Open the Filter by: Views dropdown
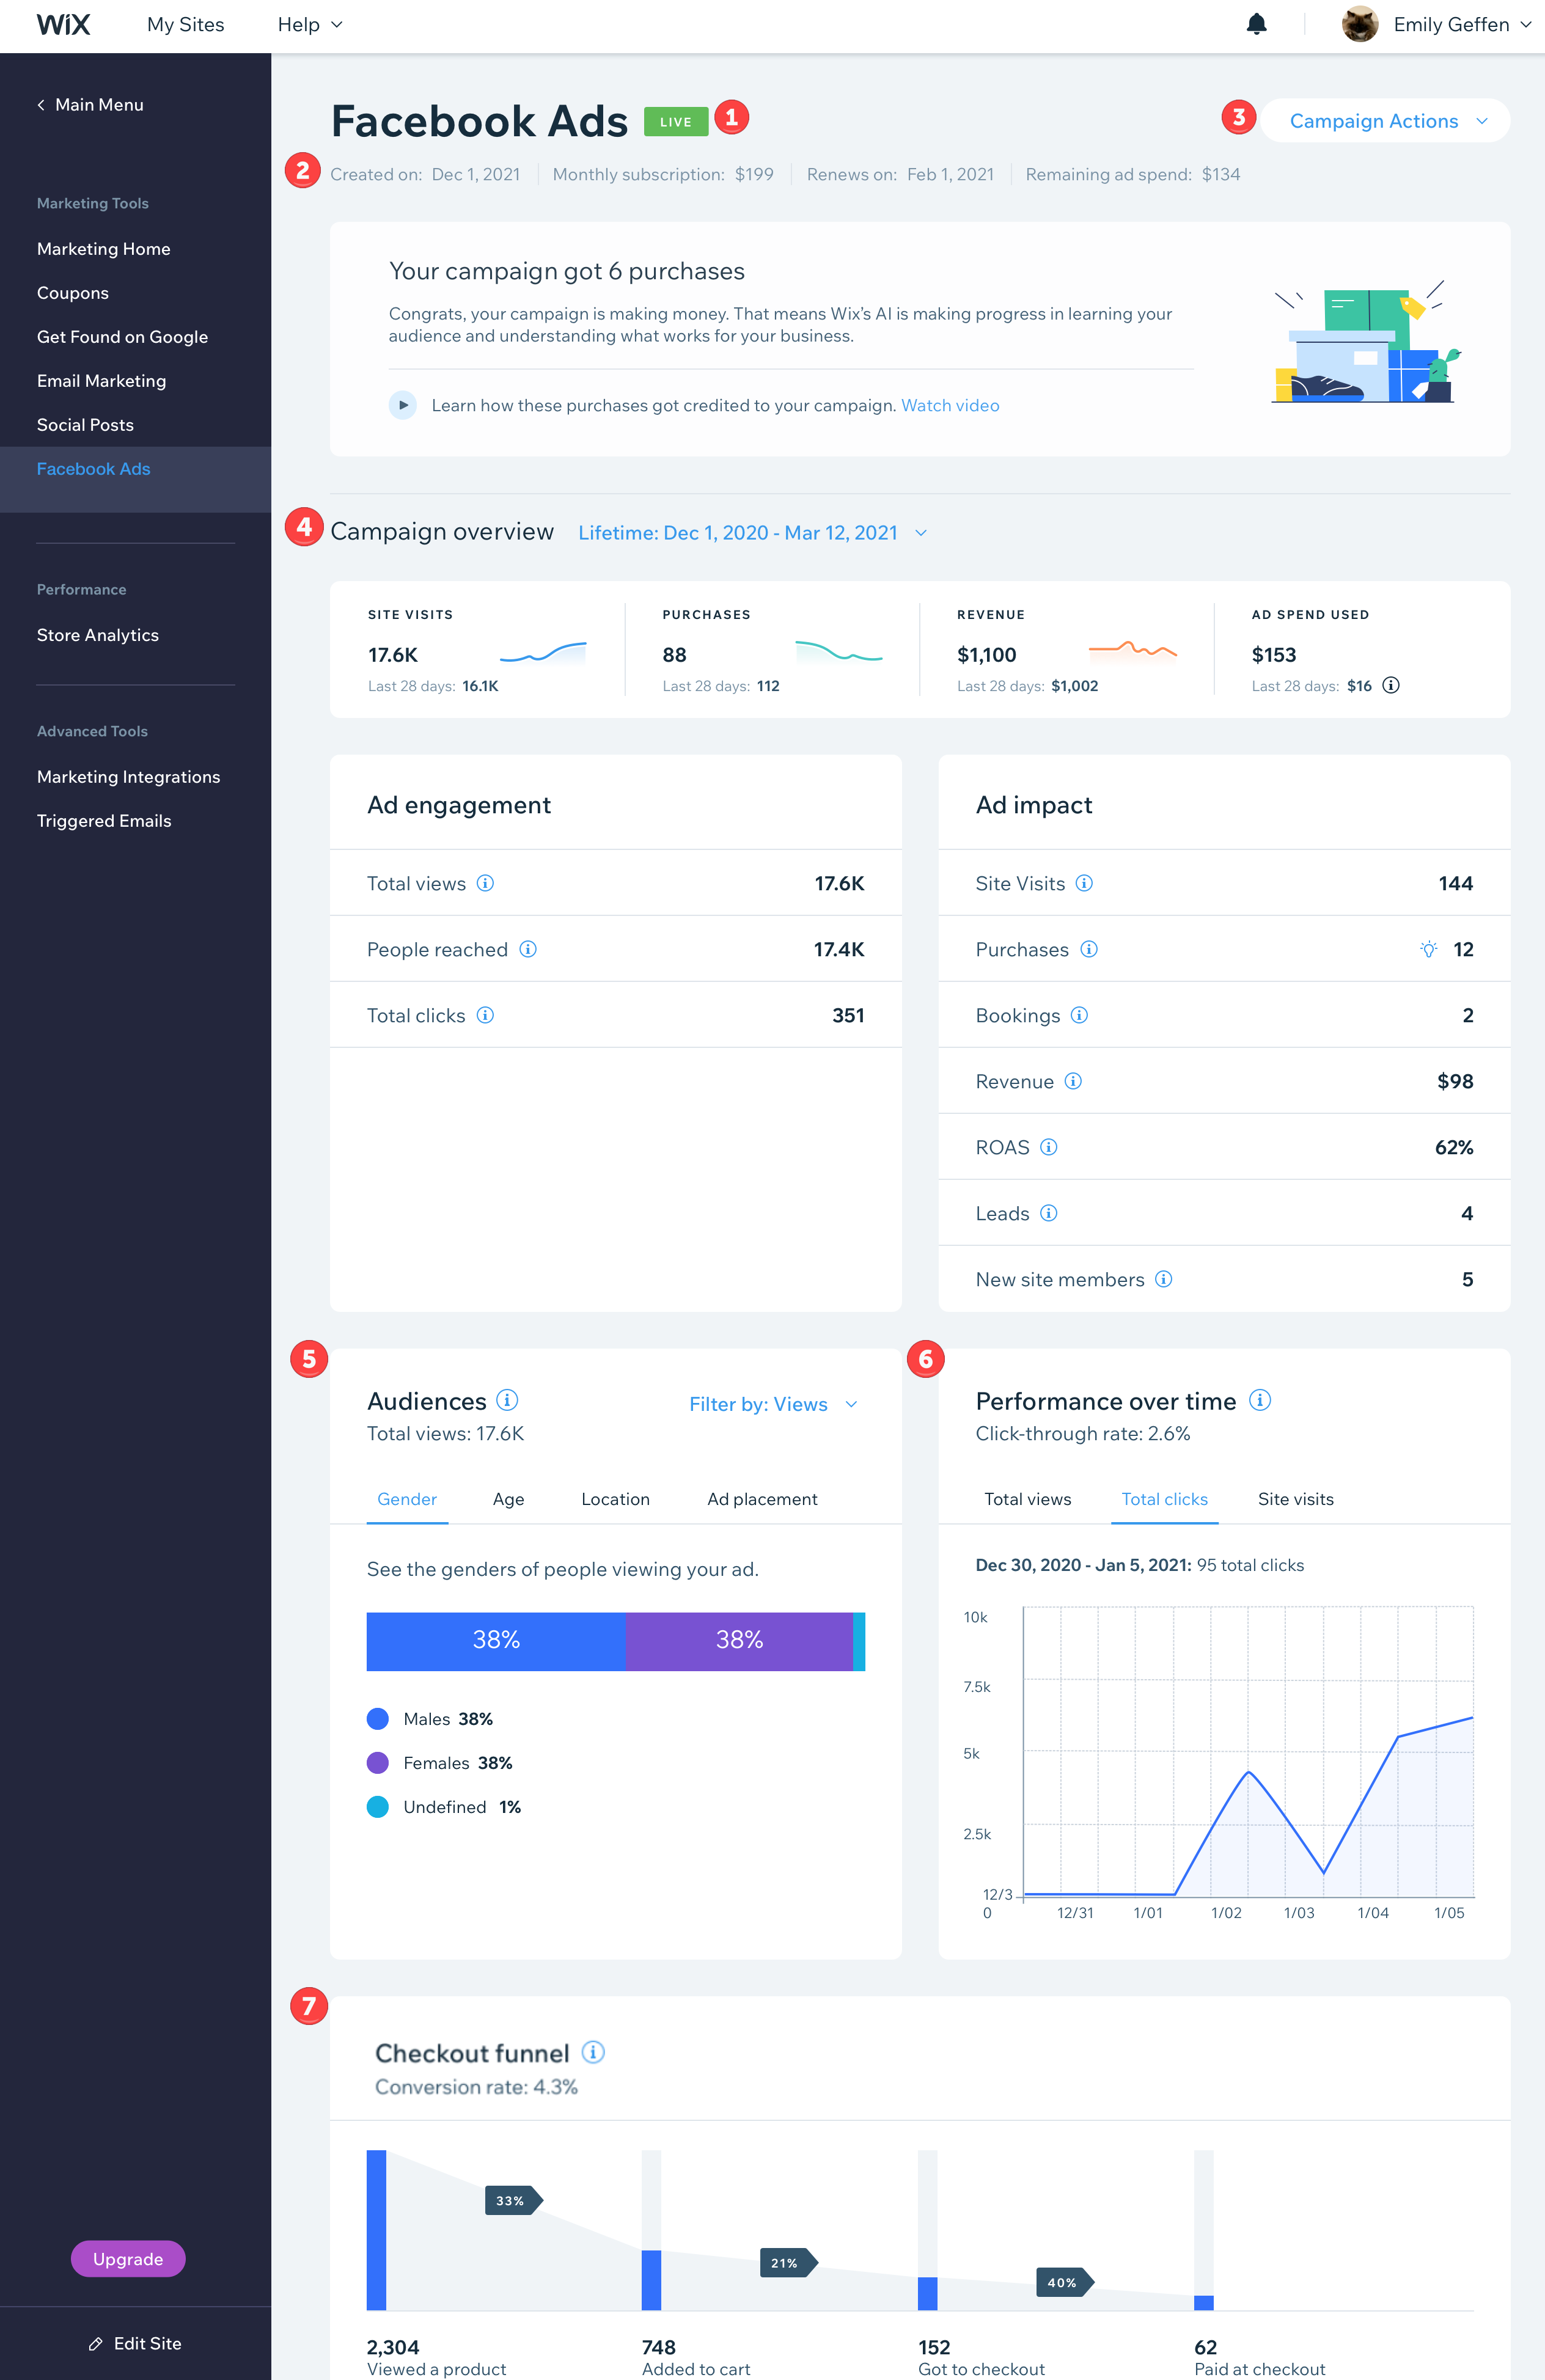This screenshot has width=1545, height=2380. point(773,1404)
